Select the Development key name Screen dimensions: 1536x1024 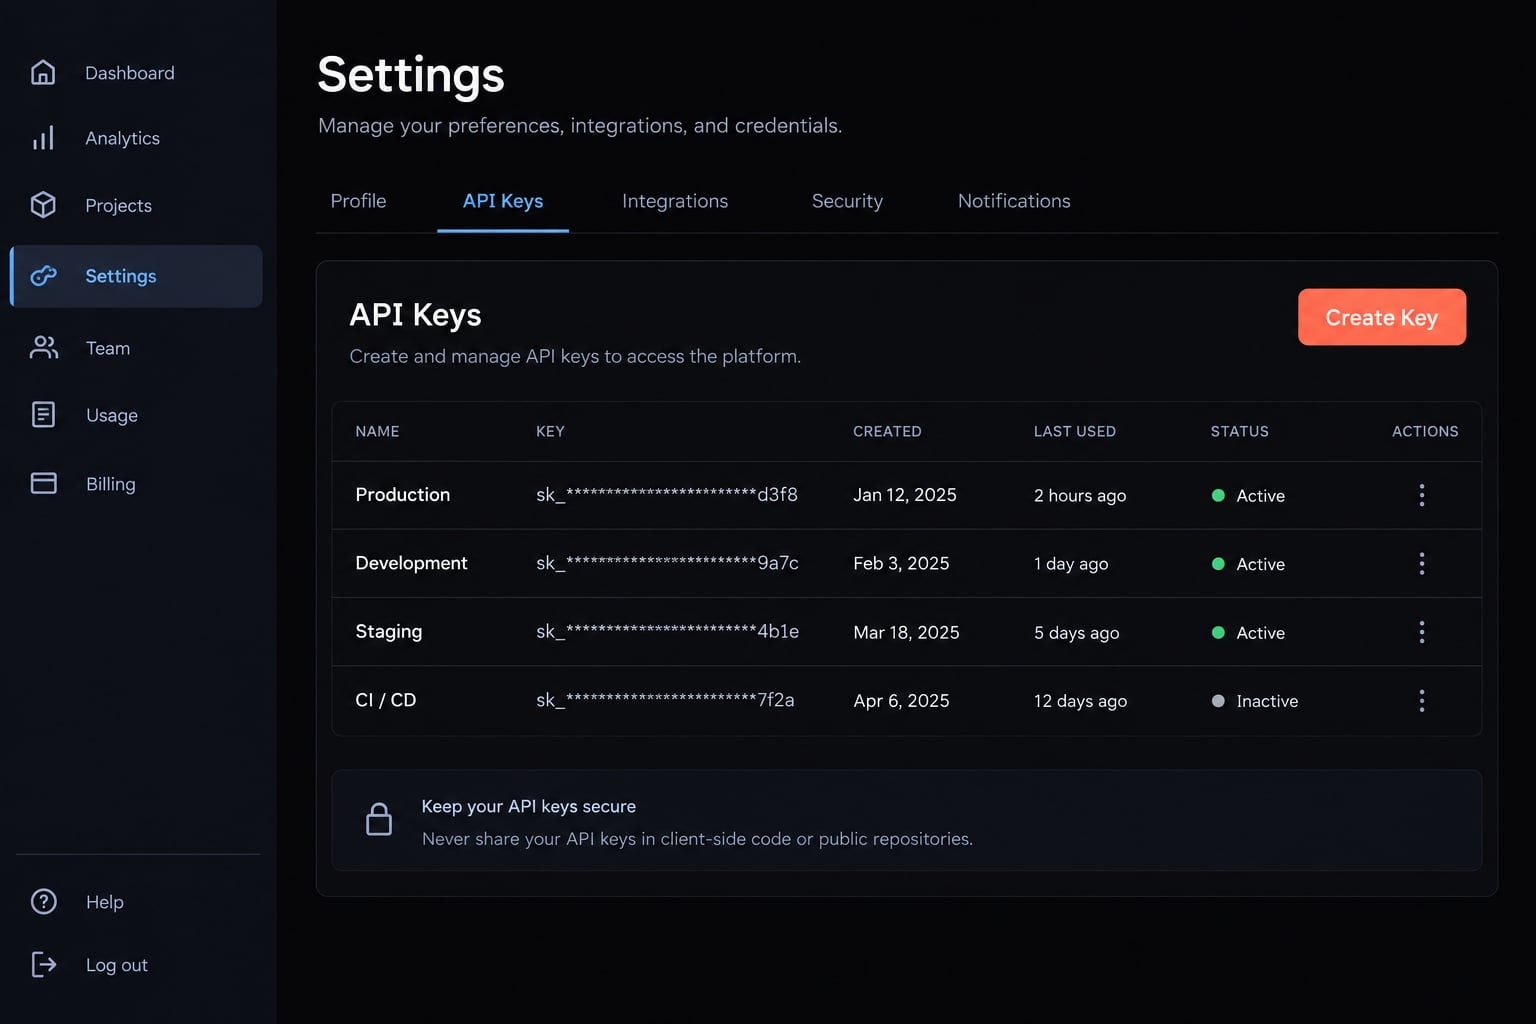[411, 563]
